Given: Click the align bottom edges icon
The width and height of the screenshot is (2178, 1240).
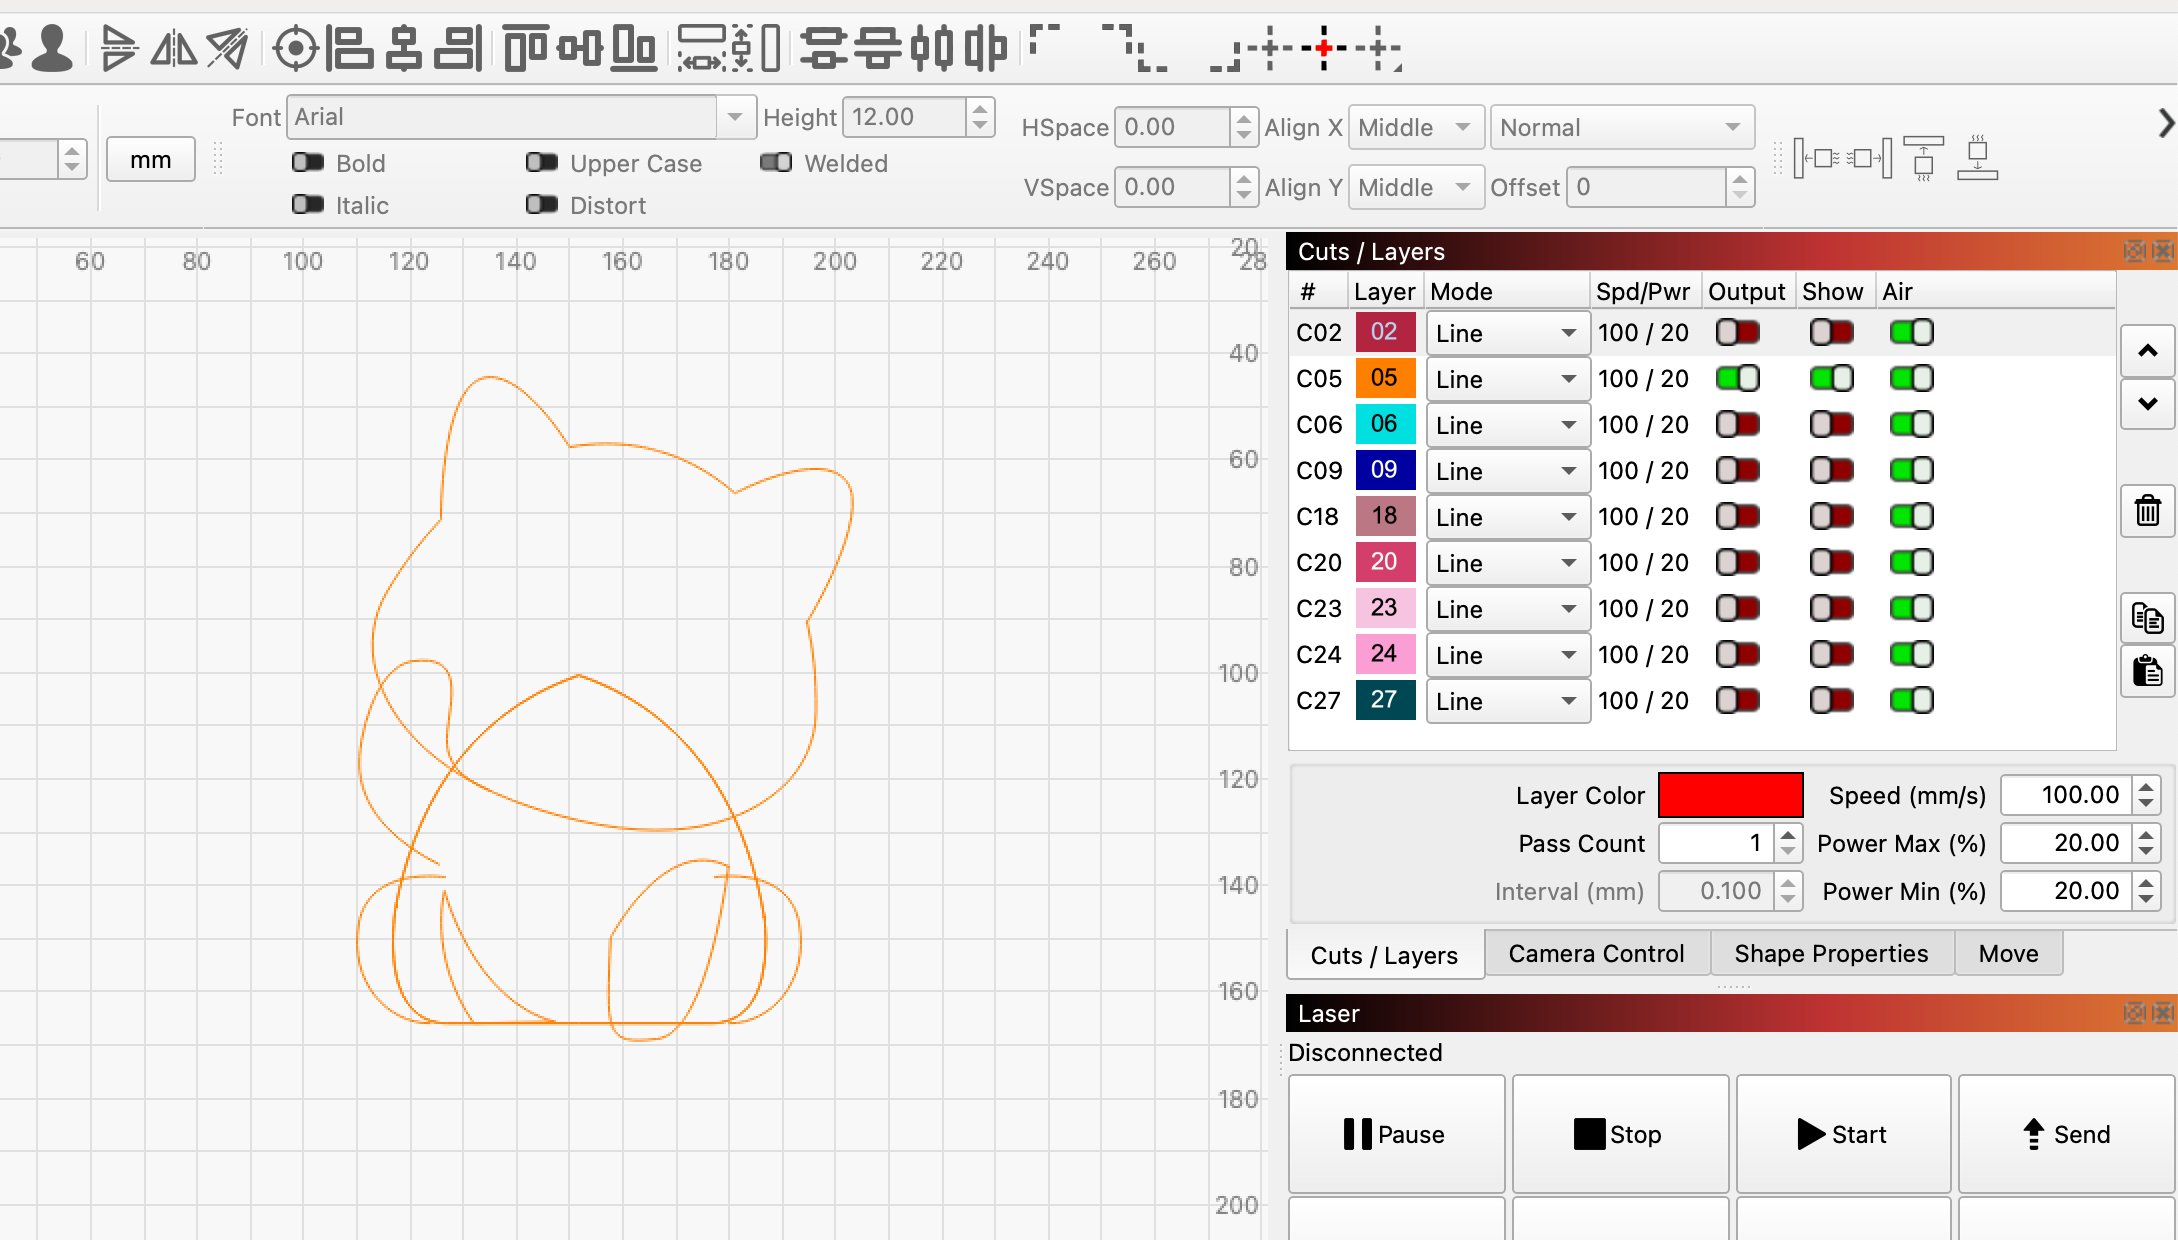Looking at the screenshot, I should tap(634, 48).
